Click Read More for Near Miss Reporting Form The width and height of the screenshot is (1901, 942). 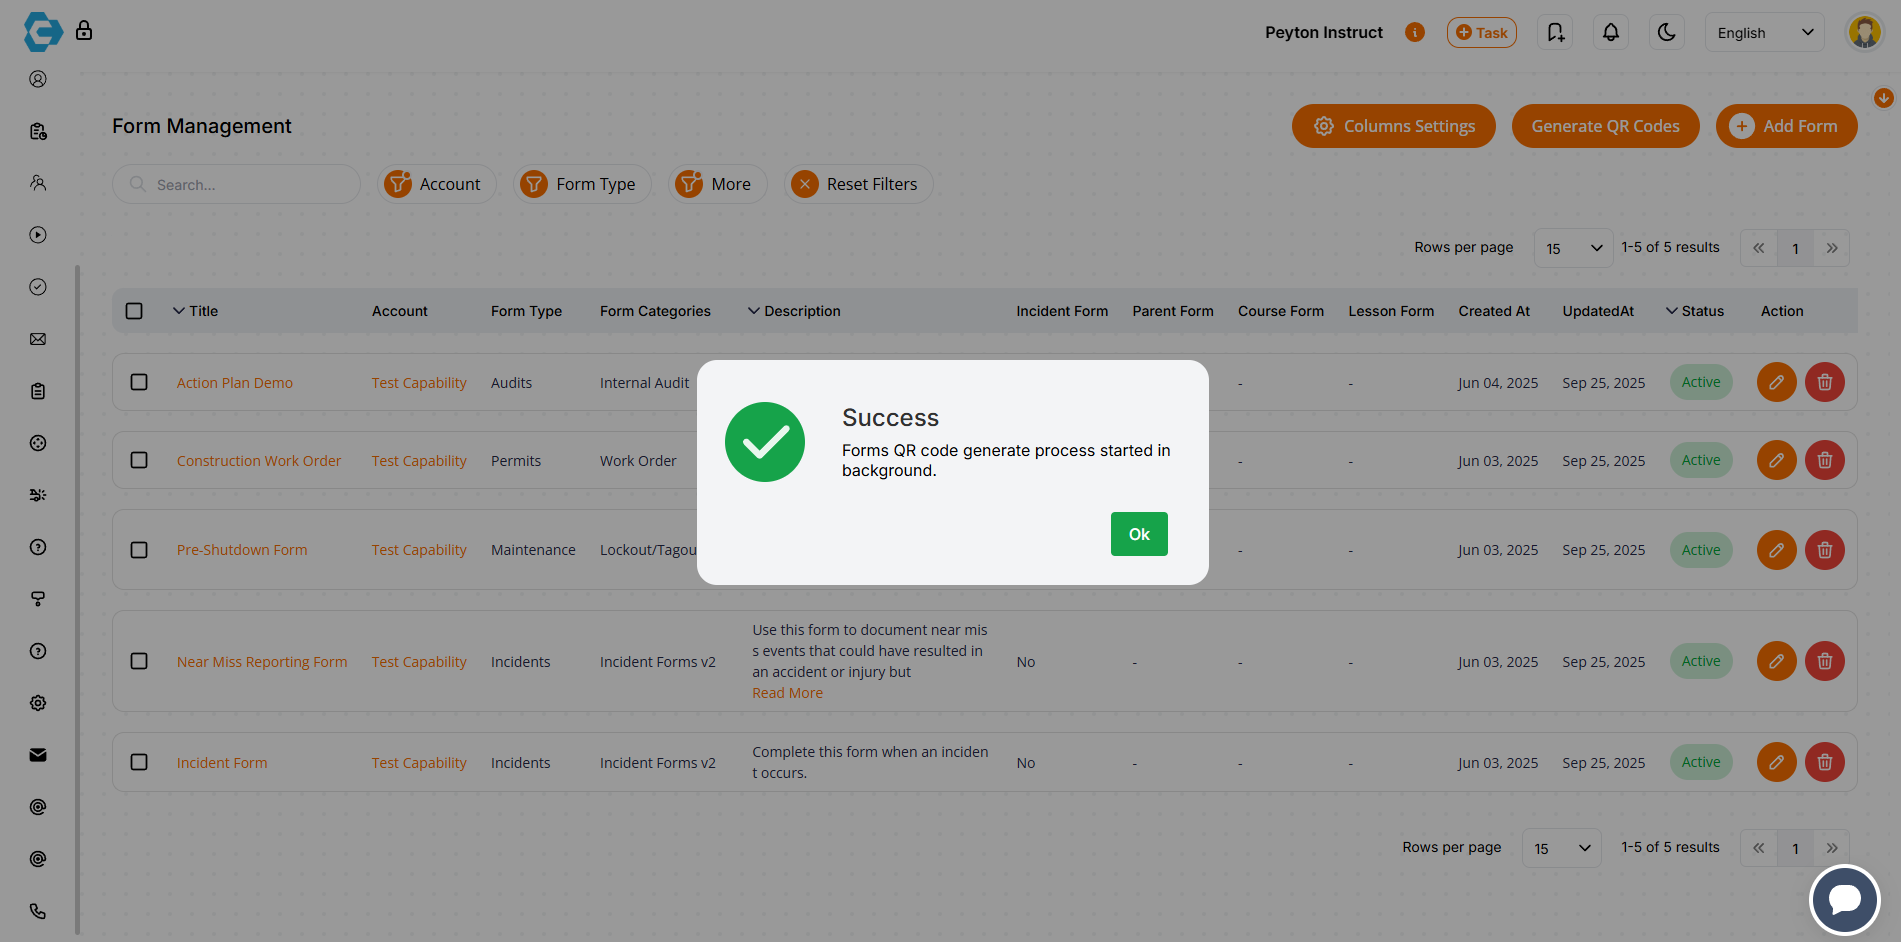(x=787, y=692)
